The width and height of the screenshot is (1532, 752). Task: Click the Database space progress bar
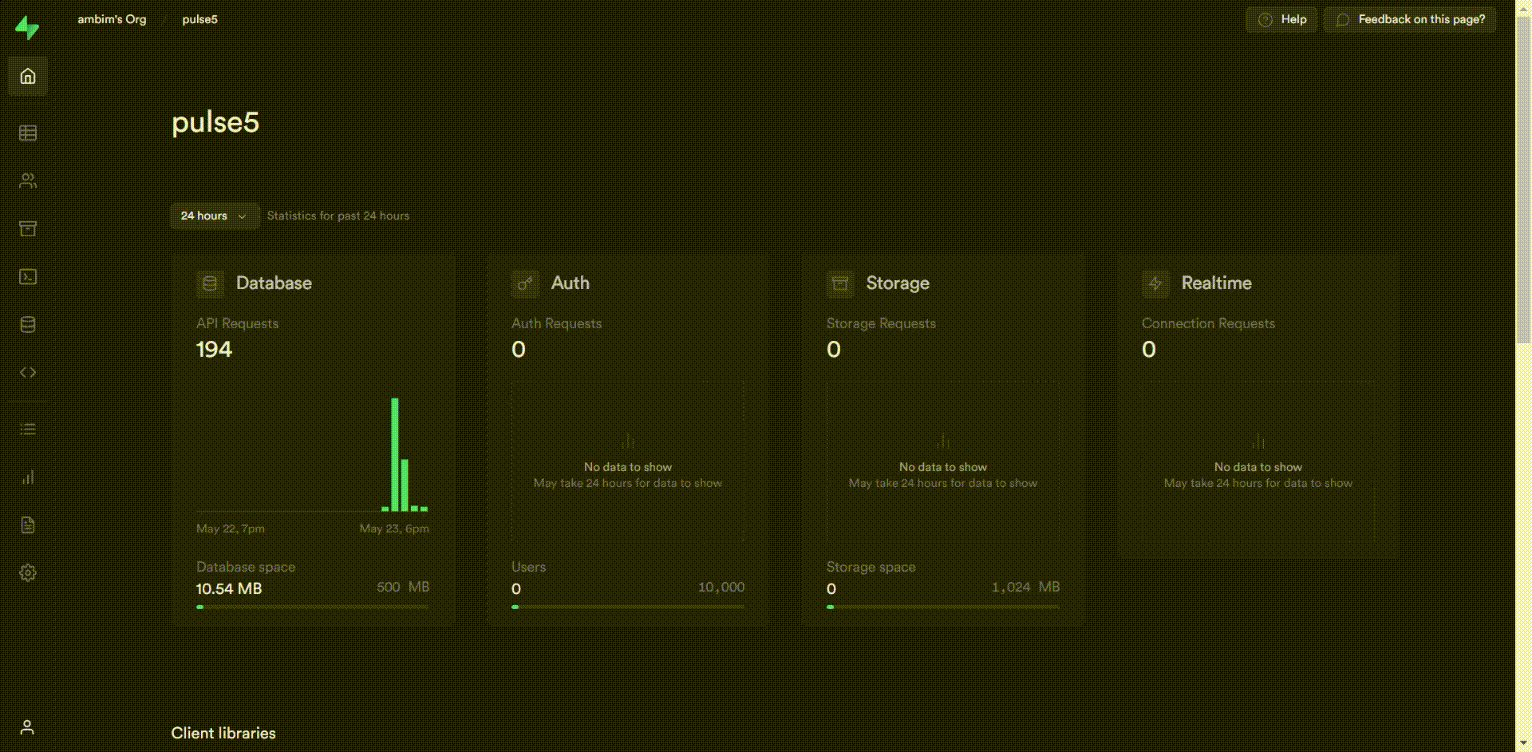[313, 607]
